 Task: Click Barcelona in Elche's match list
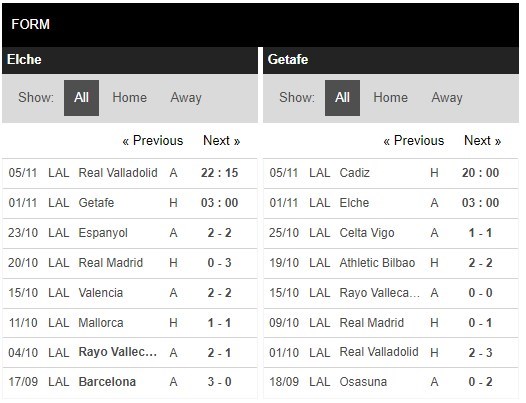107,382
